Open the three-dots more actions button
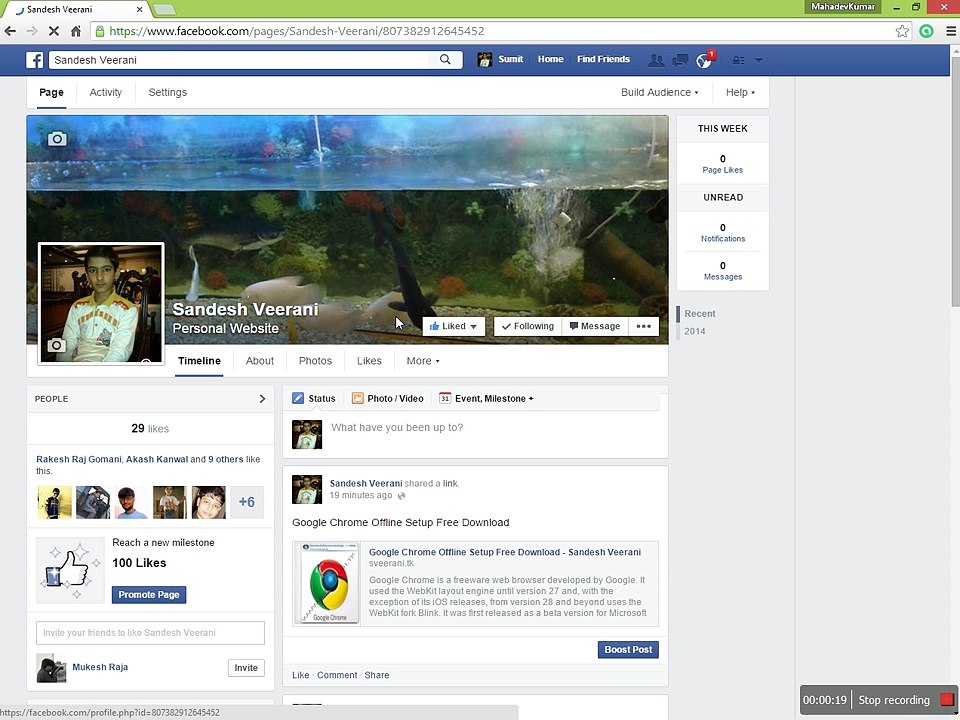Screen dimensions: 960x720 pyautogui.click(x=643, y=326)
